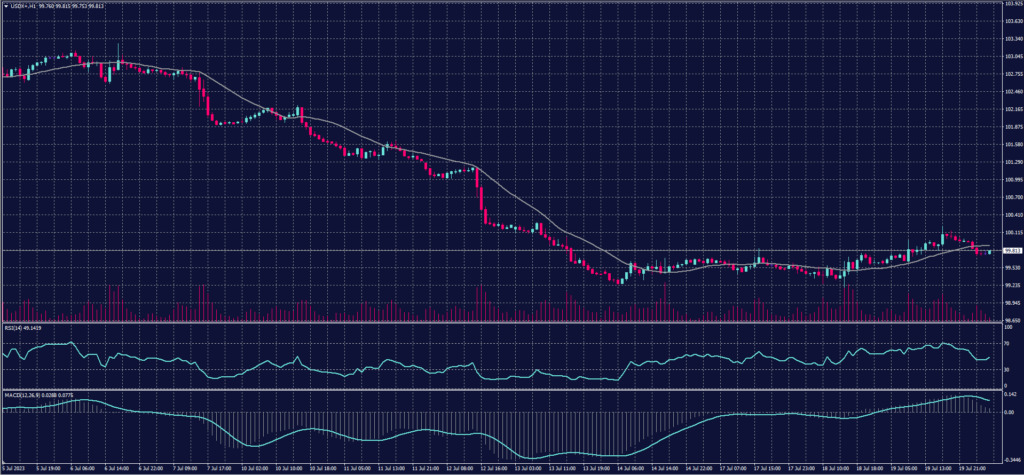1024x475 pixels.
Task: Click the 10 Jul 02:00 time label
Action: pyautogui.click(x=253, y=468)
